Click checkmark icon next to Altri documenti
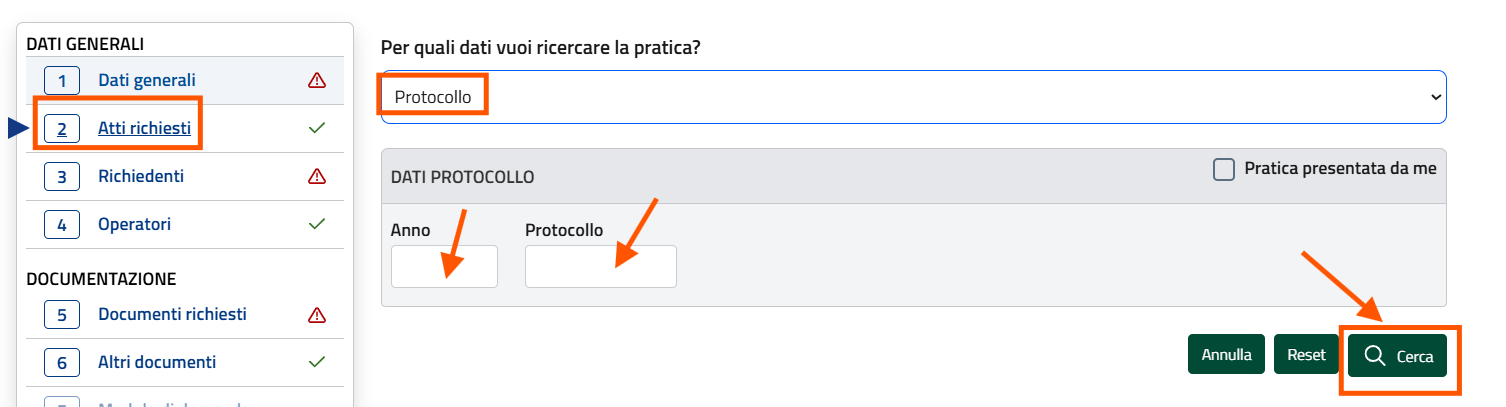 click(x=317, y=362)
